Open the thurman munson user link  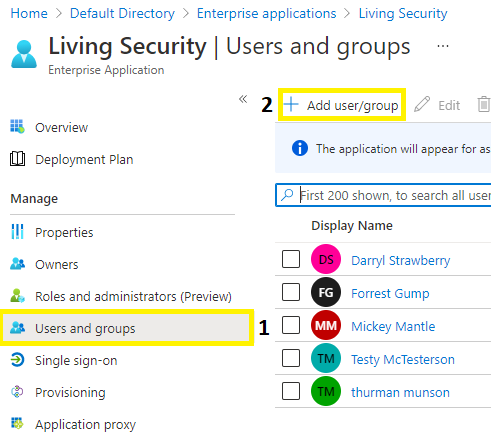point(400,392)
